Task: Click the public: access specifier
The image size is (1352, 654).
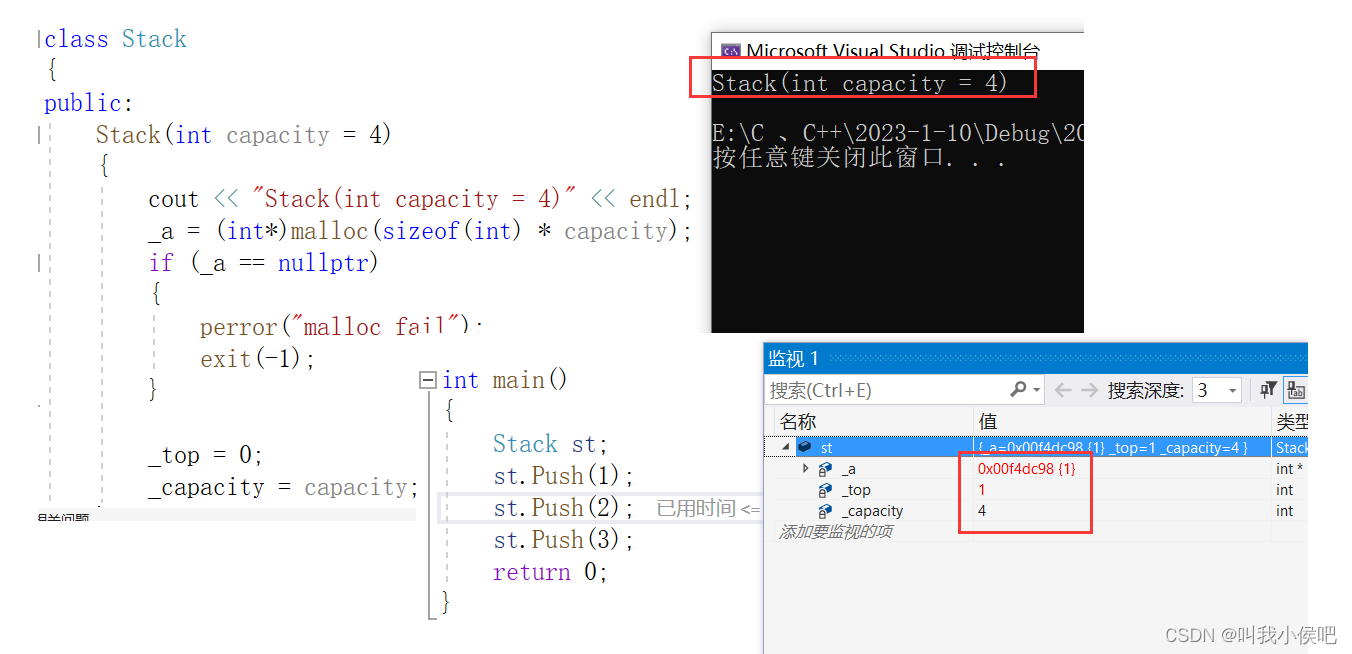Action: (88, 103)
